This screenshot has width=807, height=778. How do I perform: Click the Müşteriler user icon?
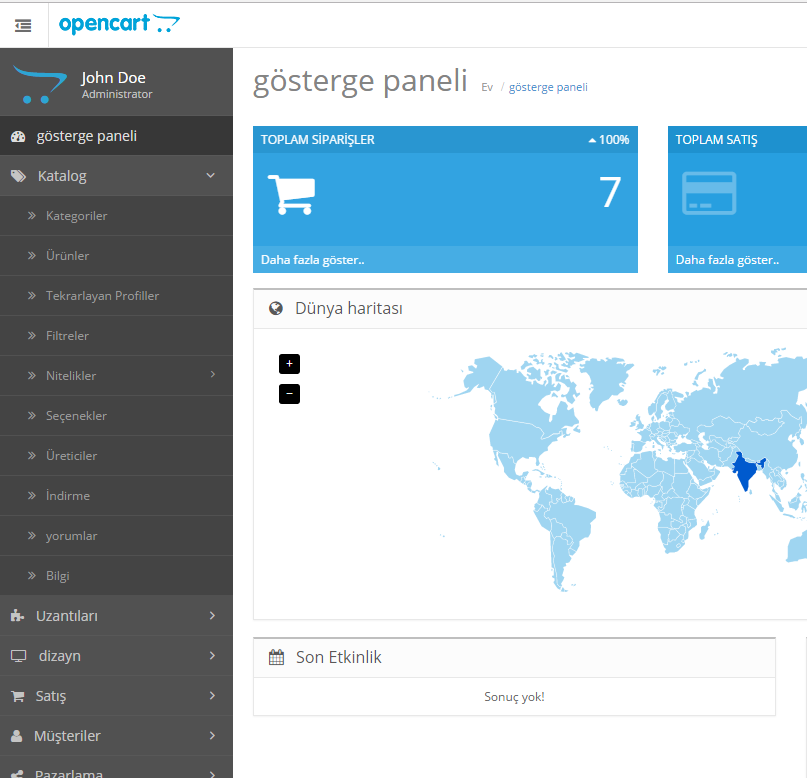tap(16, 736)
